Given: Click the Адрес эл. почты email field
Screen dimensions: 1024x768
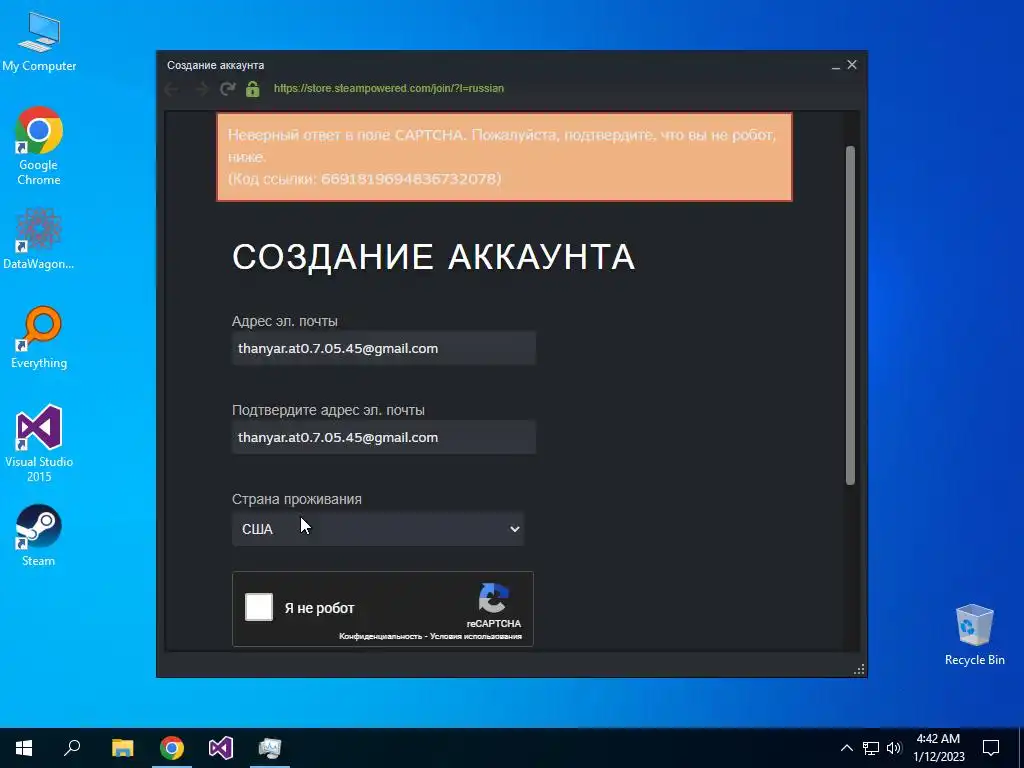Looking at the screenshot, I should pos(384,348).
